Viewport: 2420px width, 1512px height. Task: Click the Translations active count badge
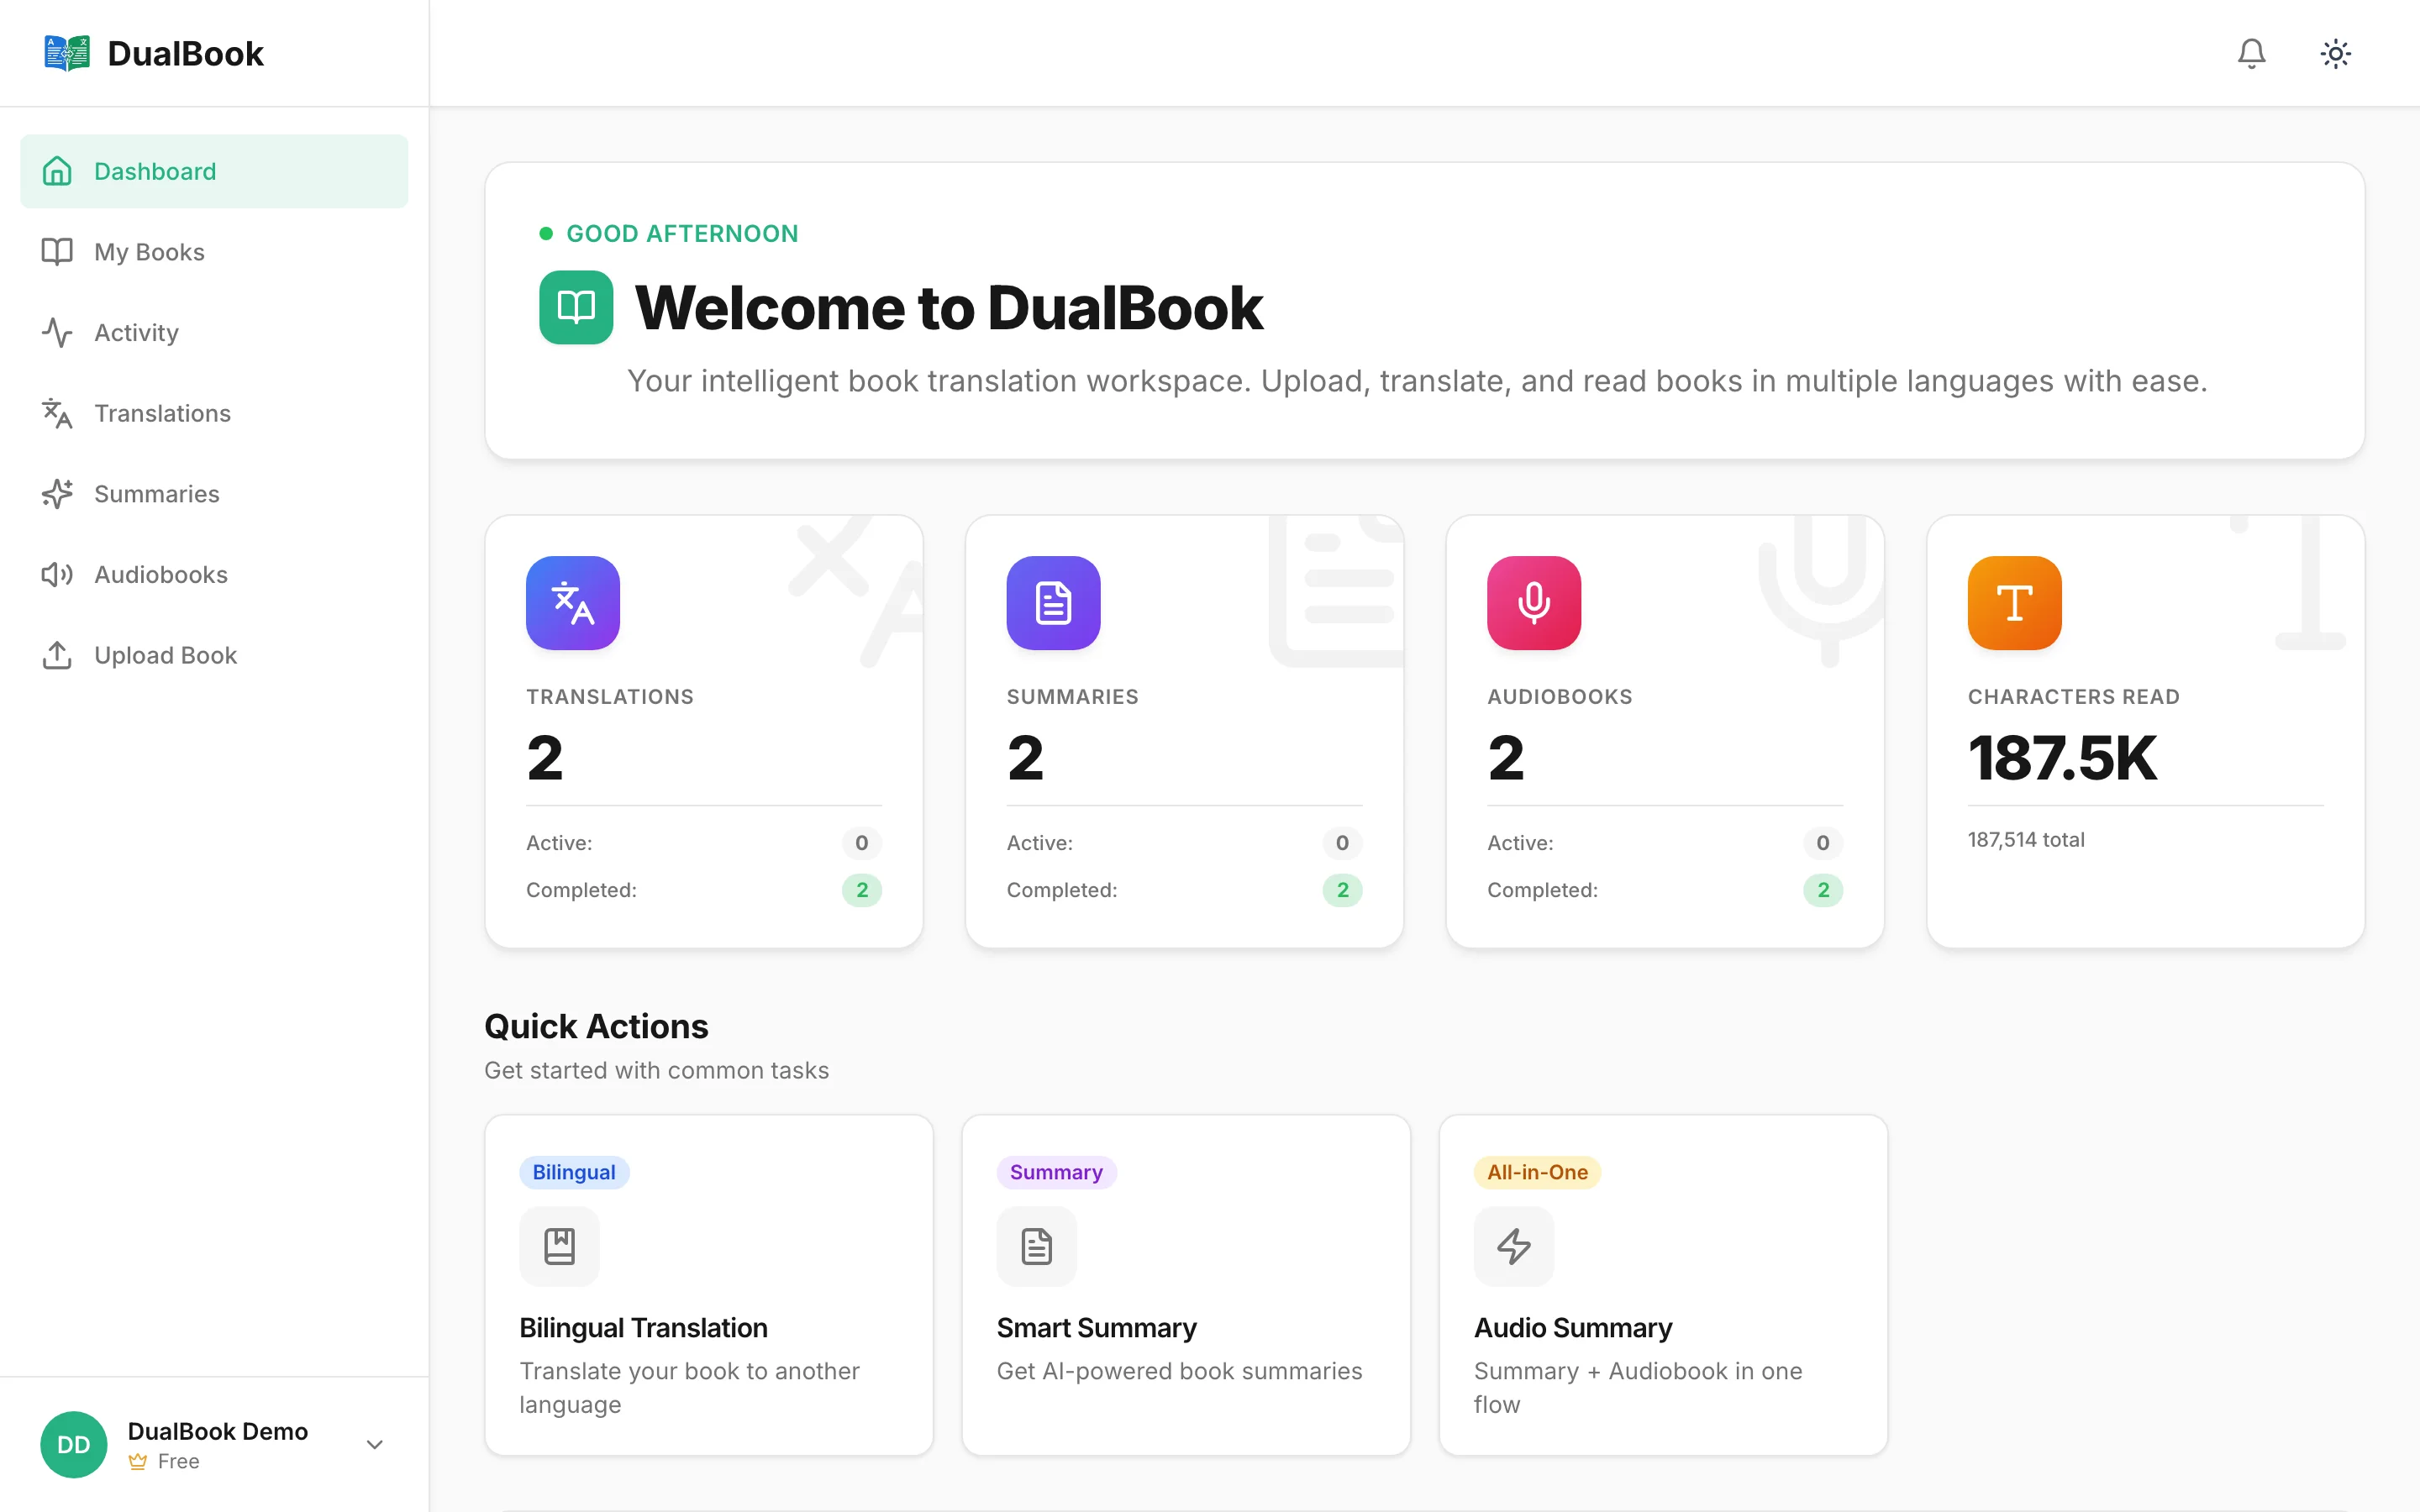pos(862,843)
